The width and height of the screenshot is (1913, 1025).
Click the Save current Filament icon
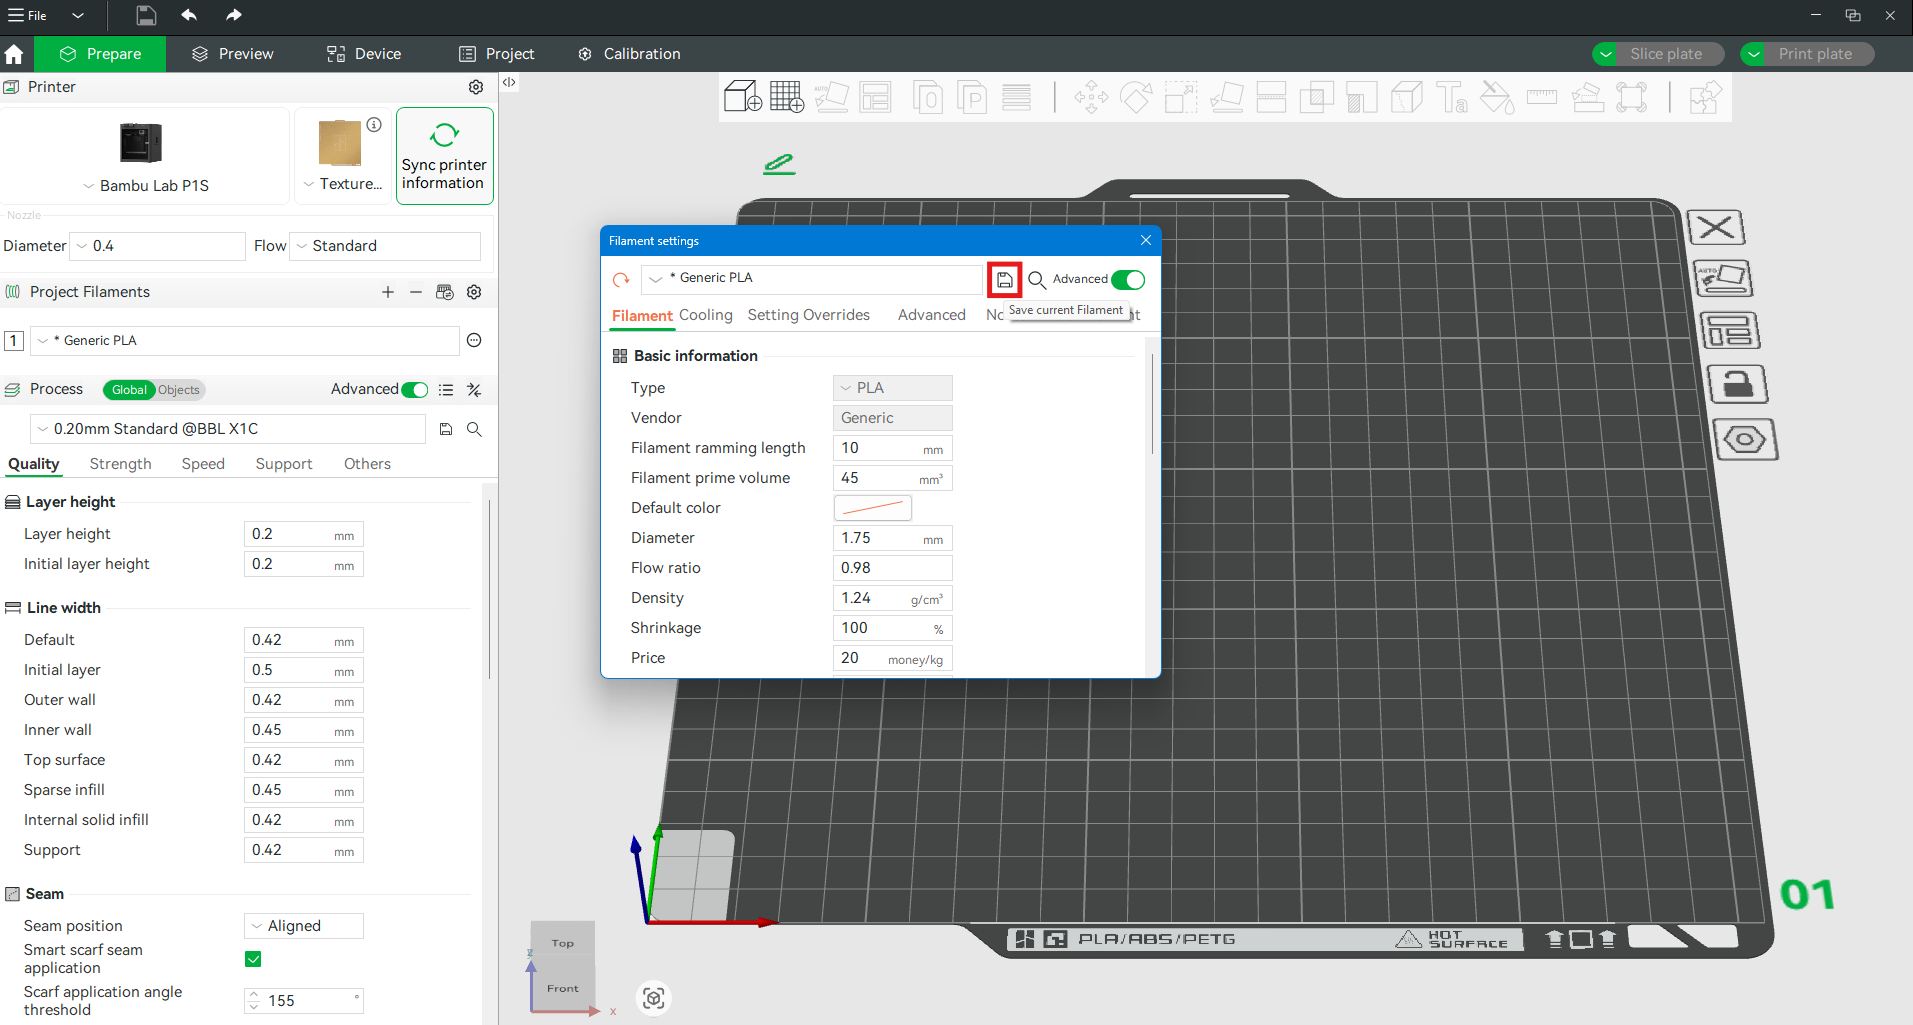[x=1004, y=280]
